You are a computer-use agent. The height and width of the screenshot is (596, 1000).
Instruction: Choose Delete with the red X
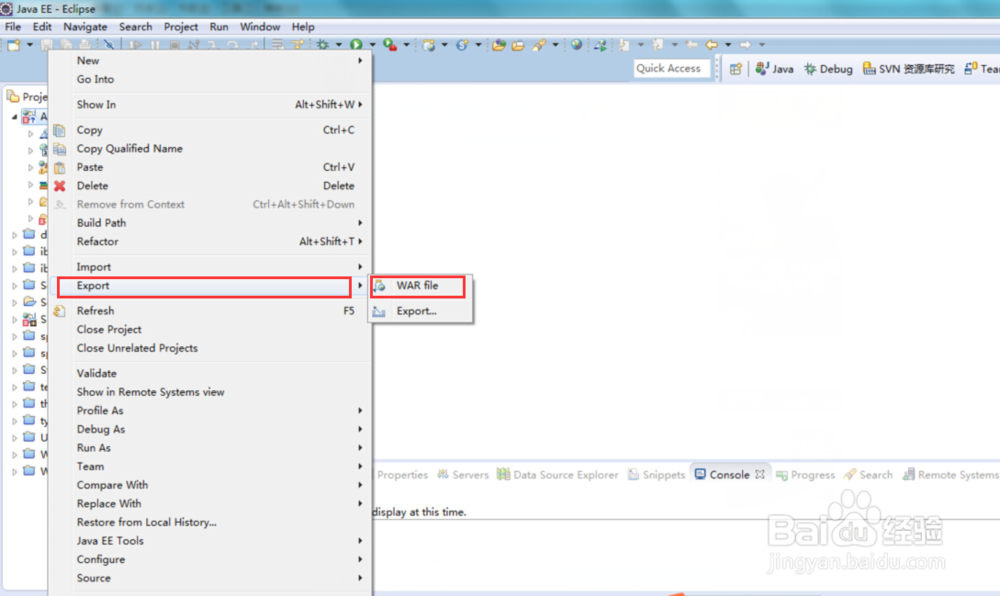click(x=210, y=185)
